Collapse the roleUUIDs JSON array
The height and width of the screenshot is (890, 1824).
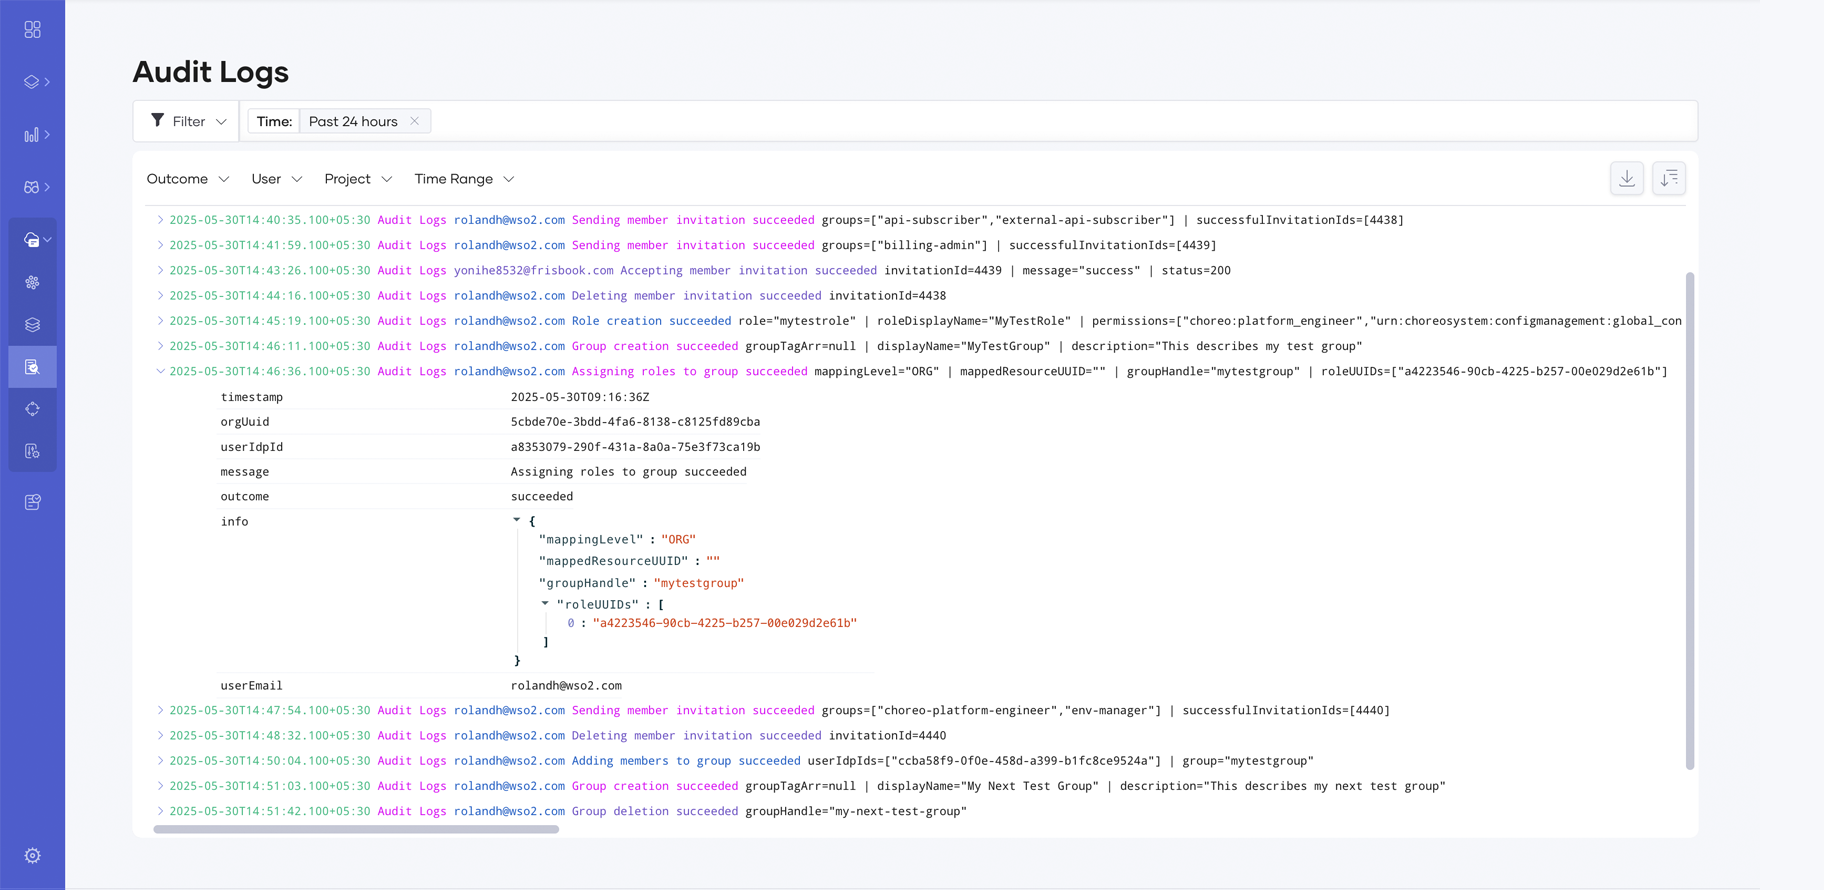click(x=545, y=604)
